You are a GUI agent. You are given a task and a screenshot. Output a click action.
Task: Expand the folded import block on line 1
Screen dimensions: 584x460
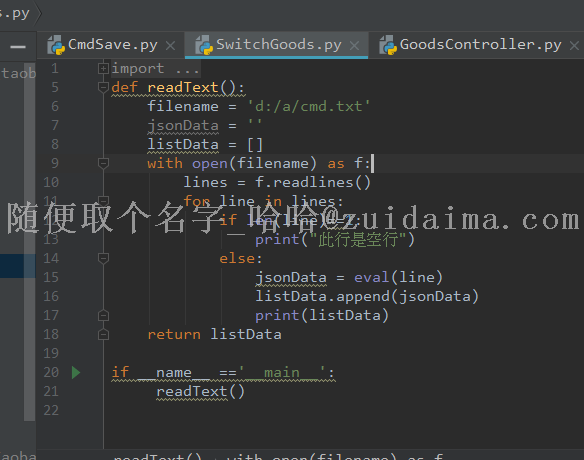[x=103, y=69]
